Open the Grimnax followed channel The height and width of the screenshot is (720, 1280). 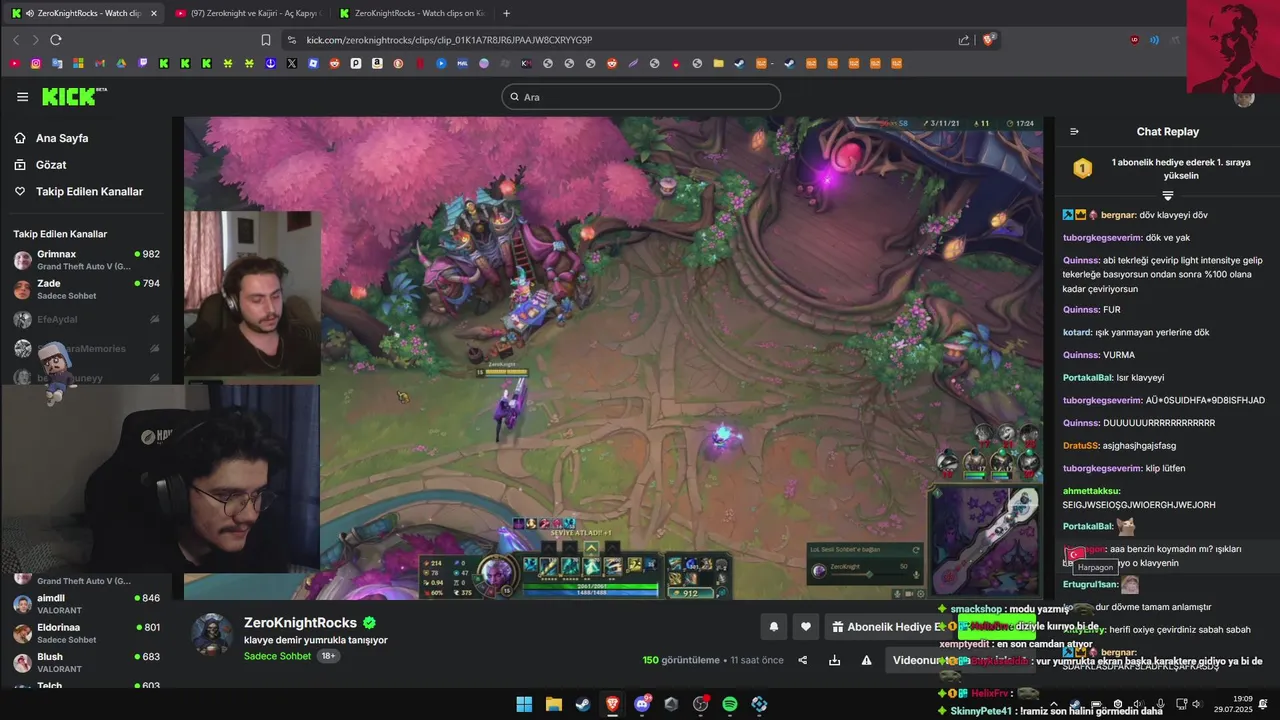point(86,260)
